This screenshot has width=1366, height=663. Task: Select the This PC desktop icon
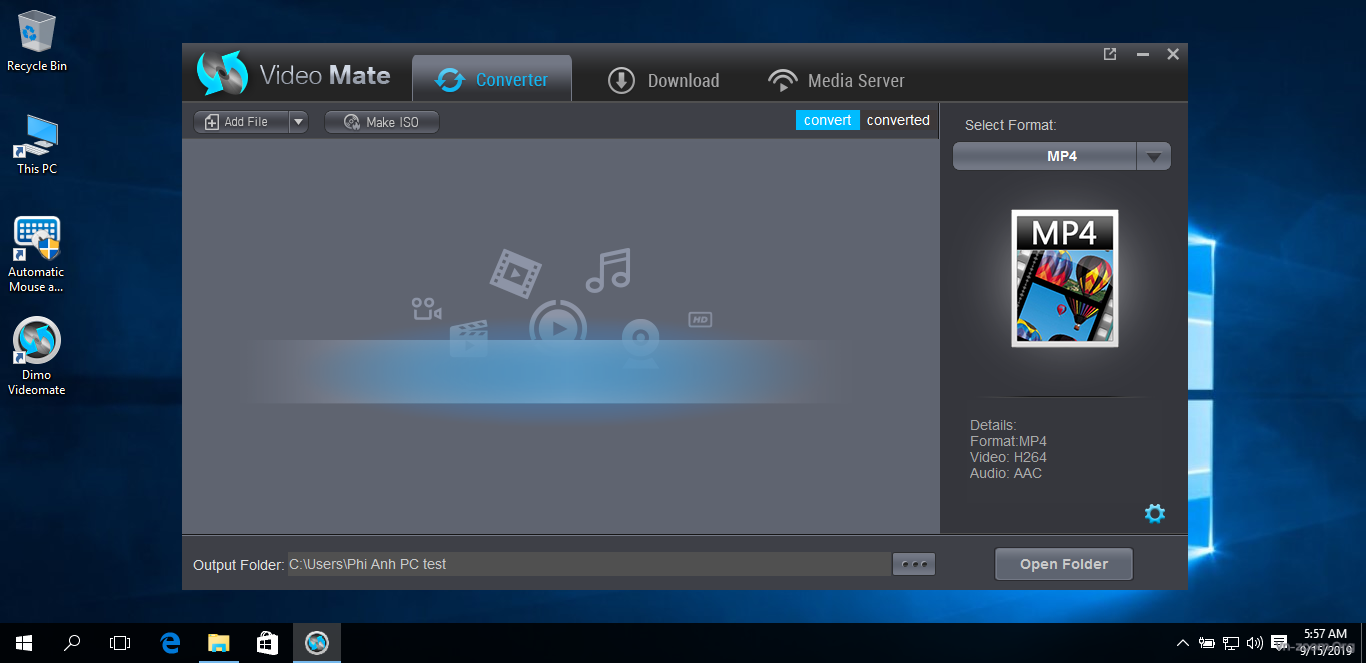pyautogui.click(x=37, y=145)
